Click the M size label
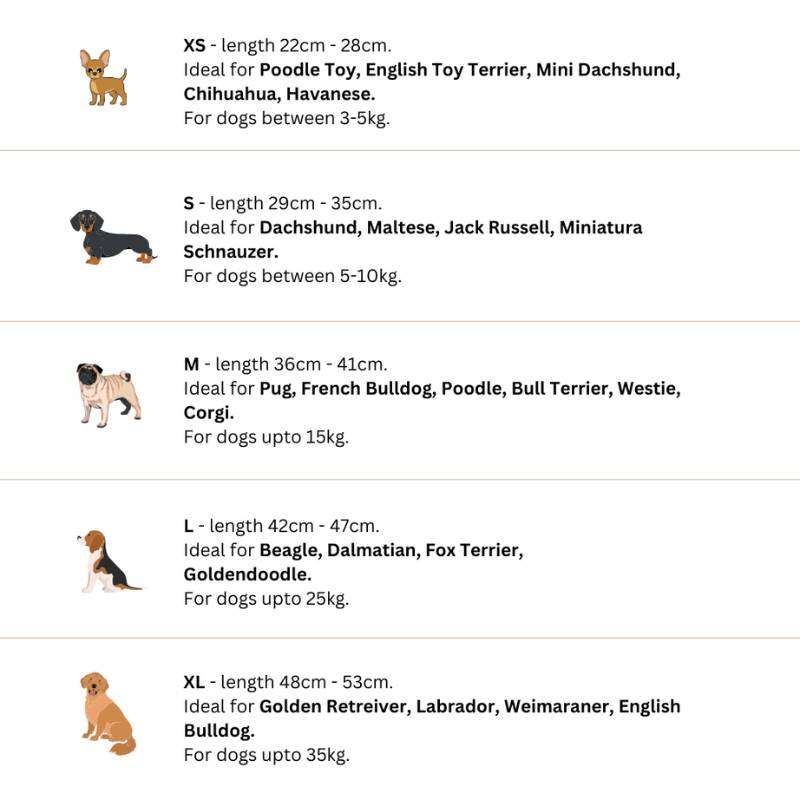 tap(191, 364)
